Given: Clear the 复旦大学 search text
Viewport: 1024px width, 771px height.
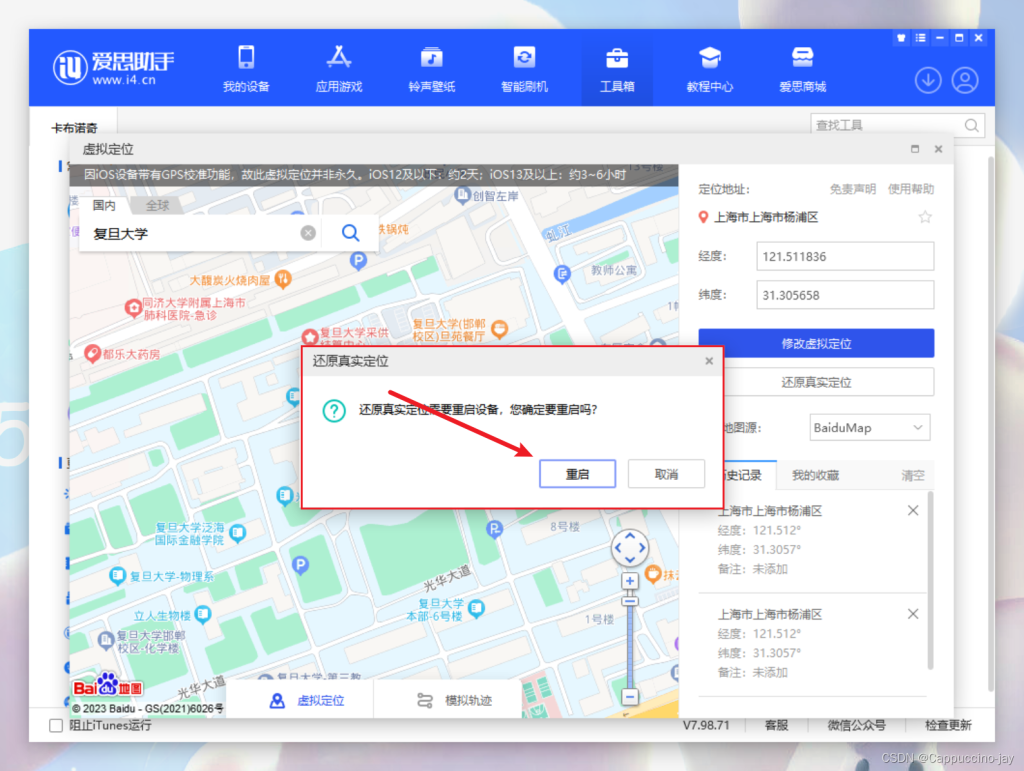Looking at the screenshot, I should (308, 232).
